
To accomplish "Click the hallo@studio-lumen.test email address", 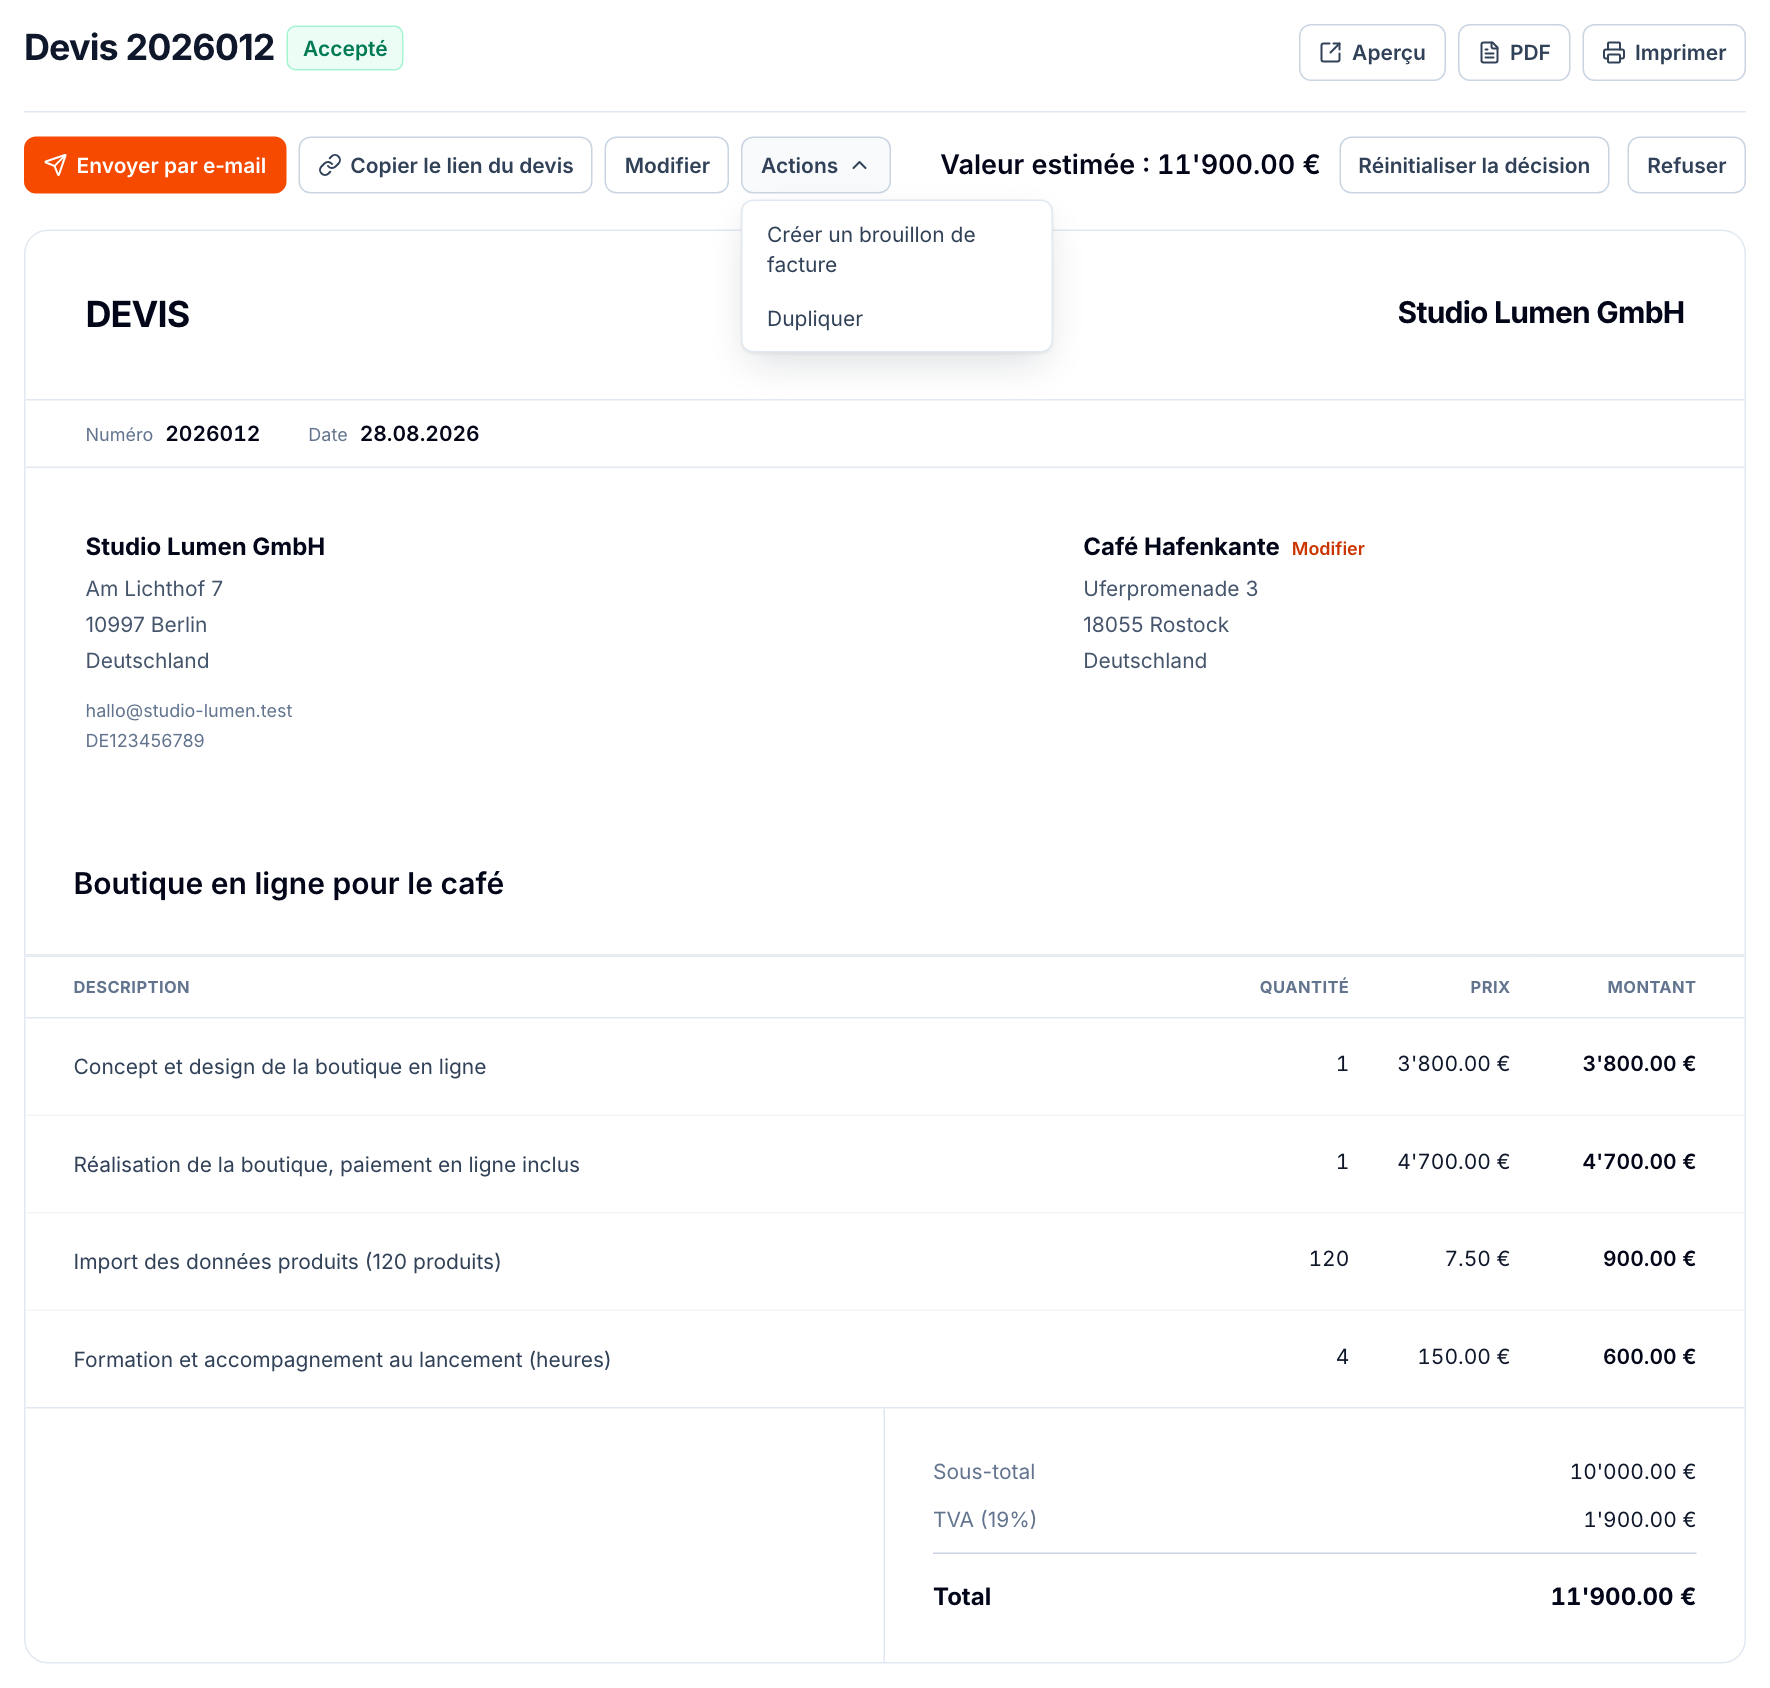I will point(189,710).
